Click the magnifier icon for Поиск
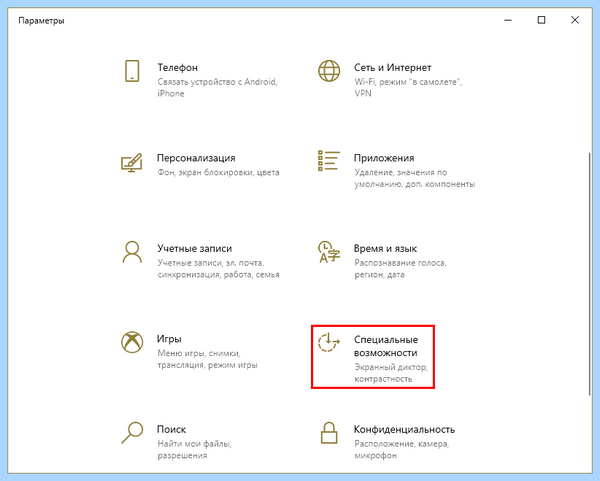The width and height of the screenshot is (600, 481). [x=132, y=433]
